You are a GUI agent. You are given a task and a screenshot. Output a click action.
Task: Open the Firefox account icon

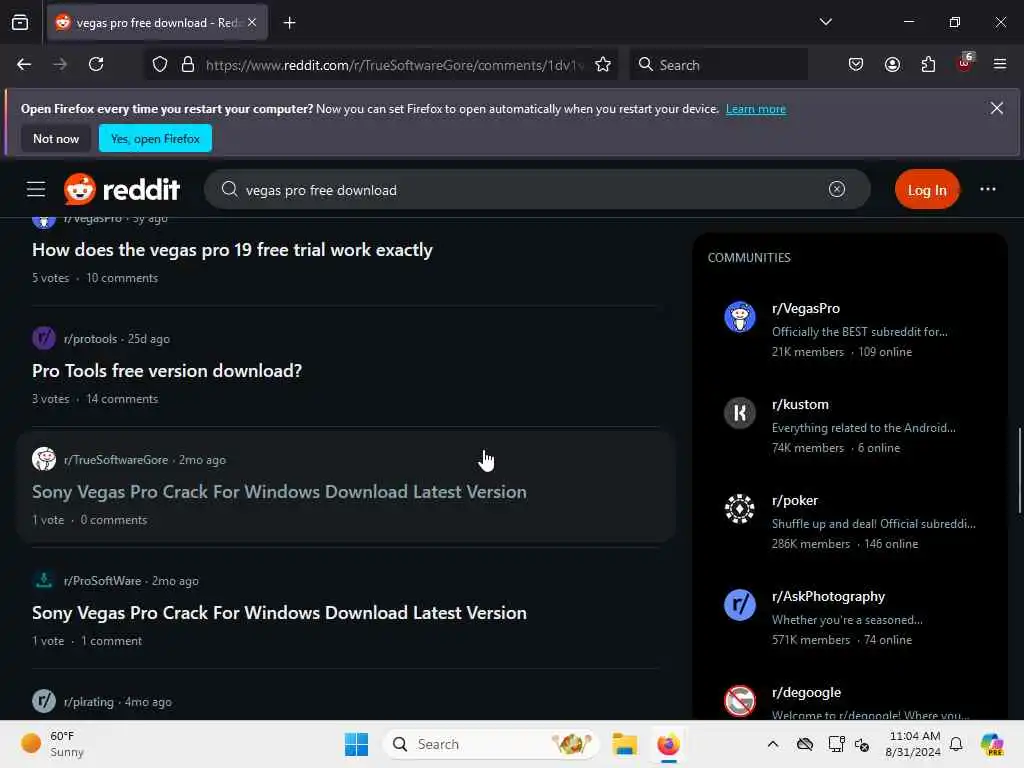[x=892, y=64]
